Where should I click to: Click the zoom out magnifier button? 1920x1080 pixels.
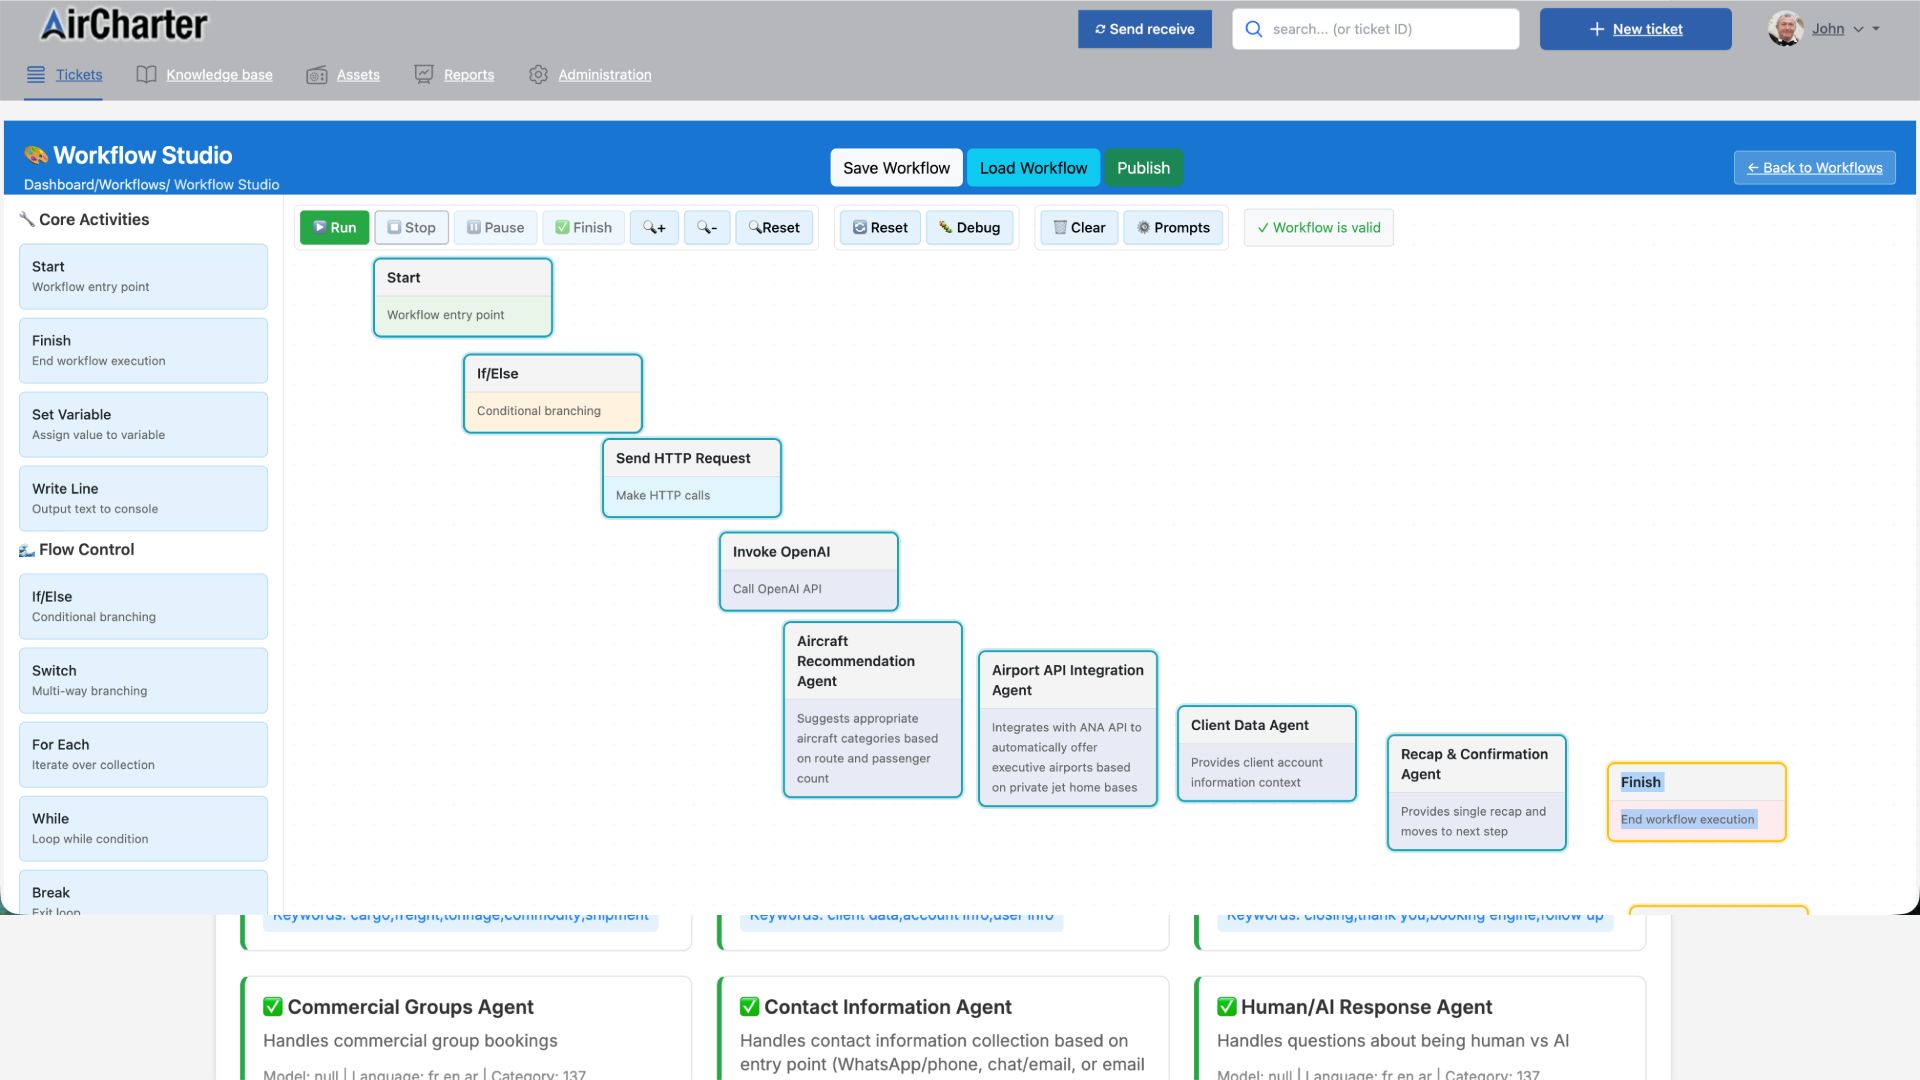[707, 227]
